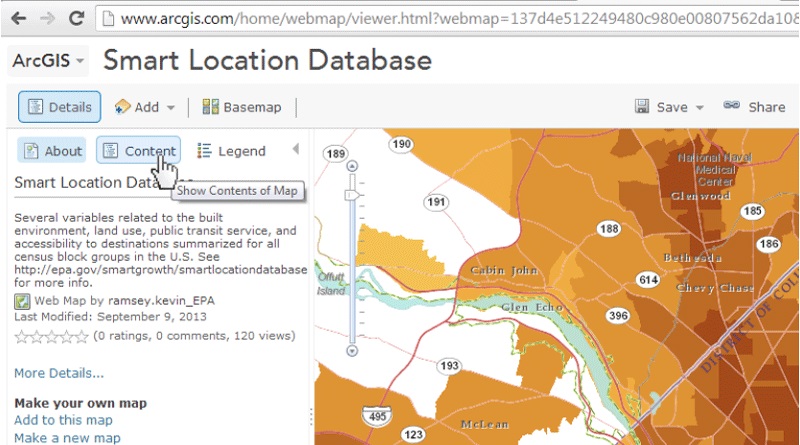Click the Bethesda map label
Image resolution: width=800 pixels, height=445 pixels.
(x=692, y=258)
